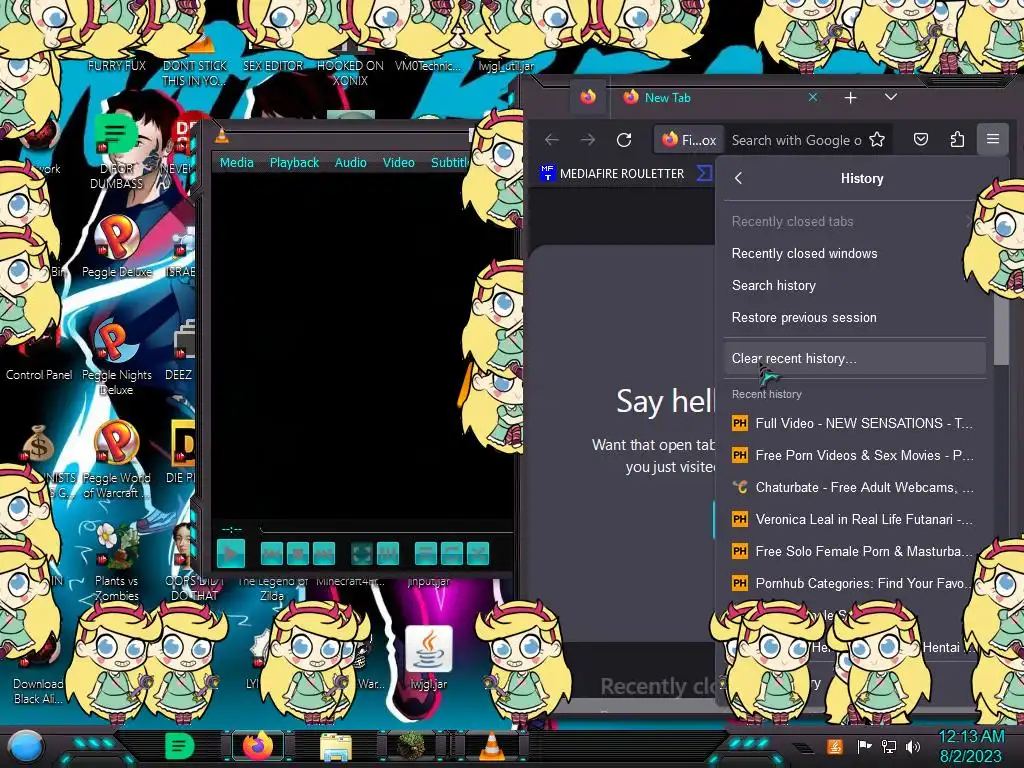The height and width of the screenshot is (768, 1024).
Task: Toggle VLC fullscreen button
Action: [x=362, y=554]
